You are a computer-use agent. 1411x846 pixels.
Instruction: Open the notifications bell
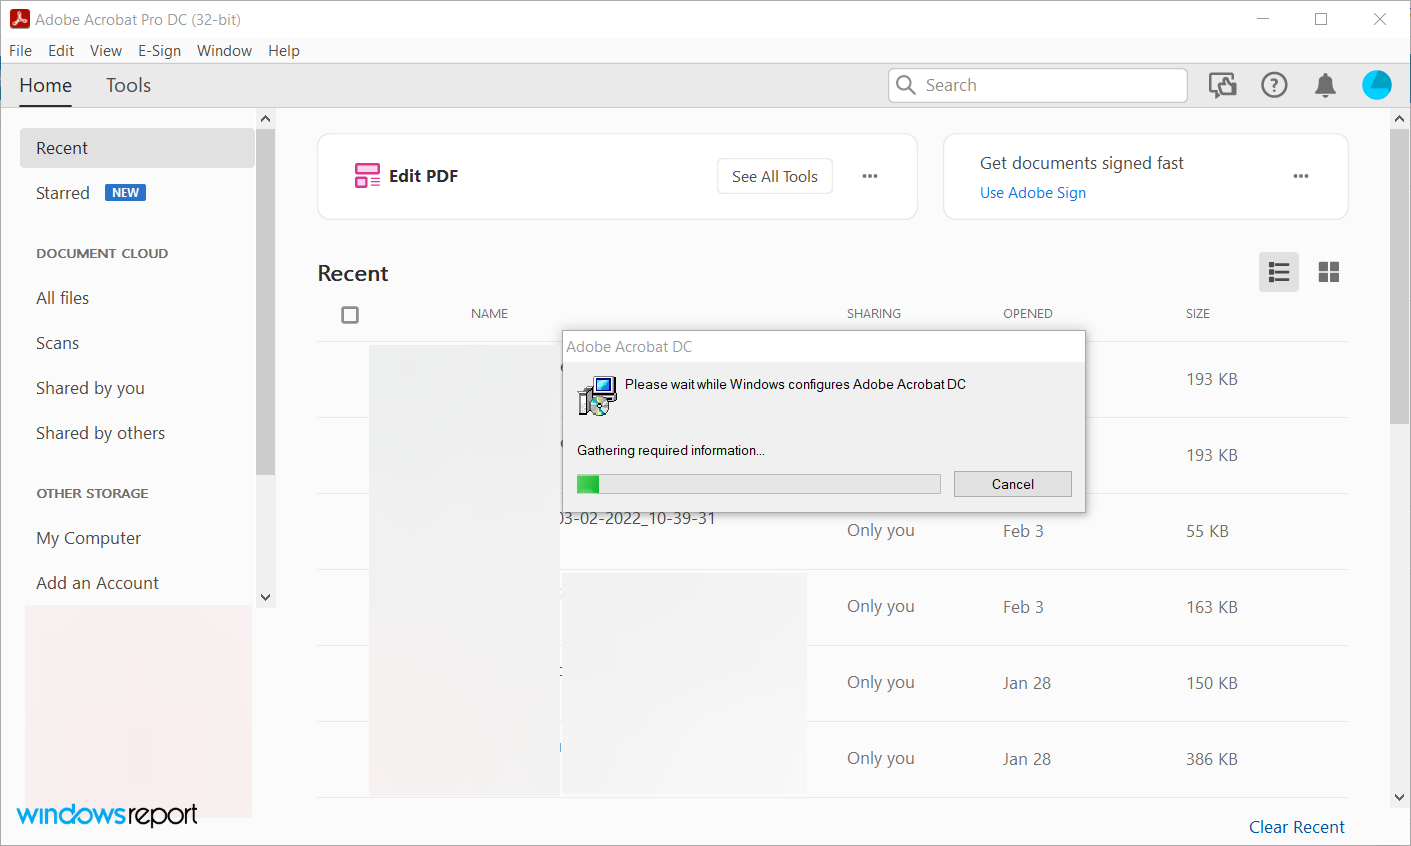[x=1325, y=85]
